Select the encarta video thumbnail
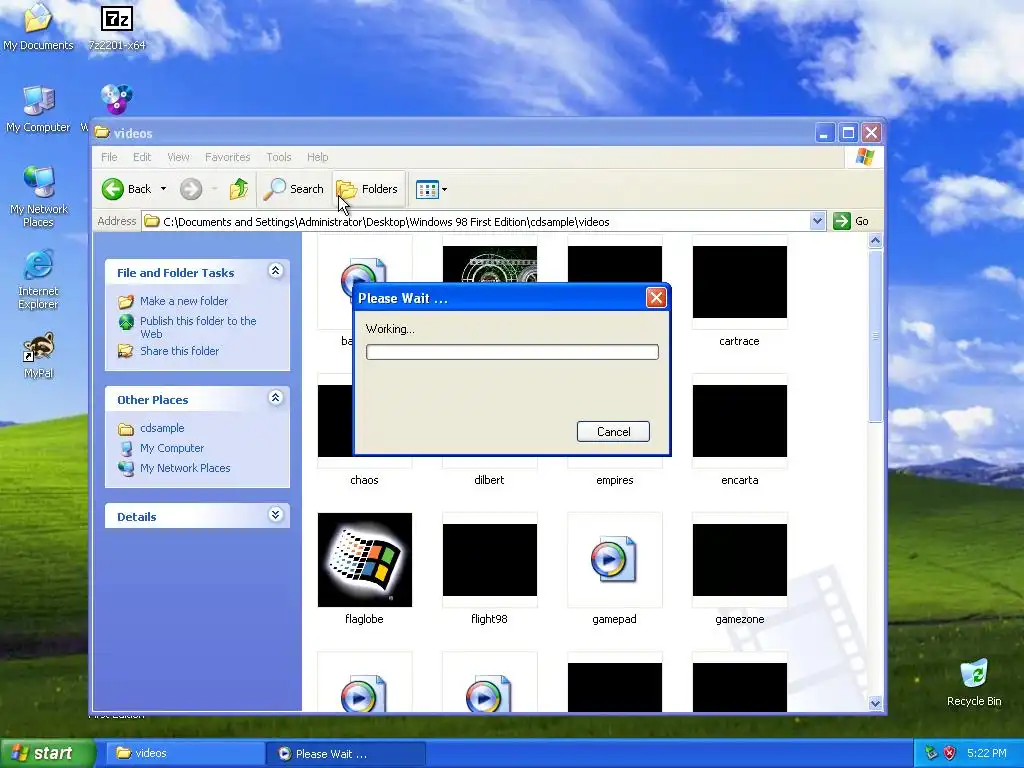 coord(739,421)
